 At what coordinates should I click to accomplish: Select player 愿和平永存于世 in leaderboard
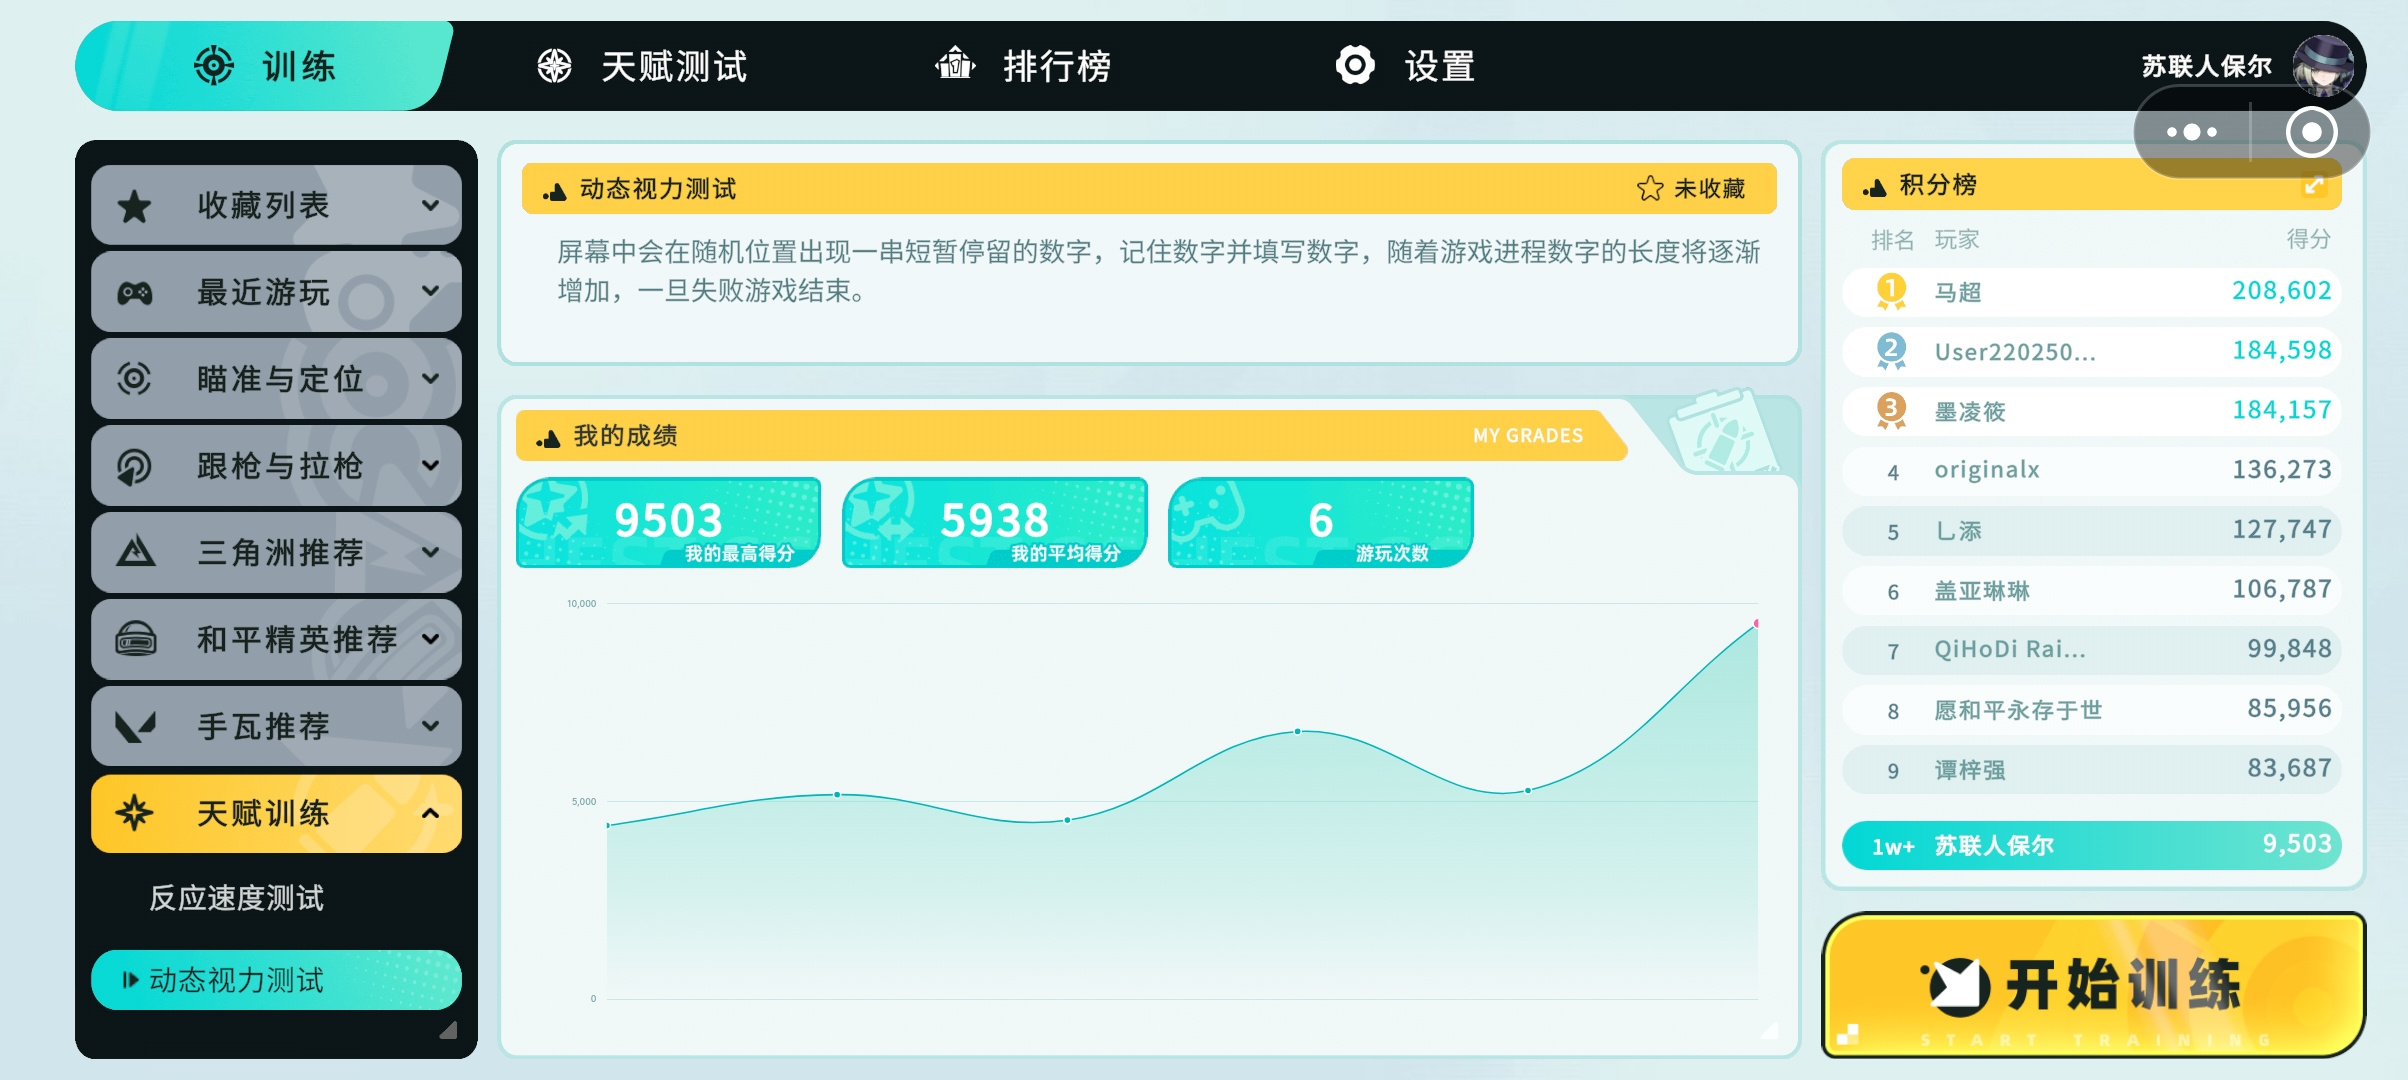tap(2091, 709)
